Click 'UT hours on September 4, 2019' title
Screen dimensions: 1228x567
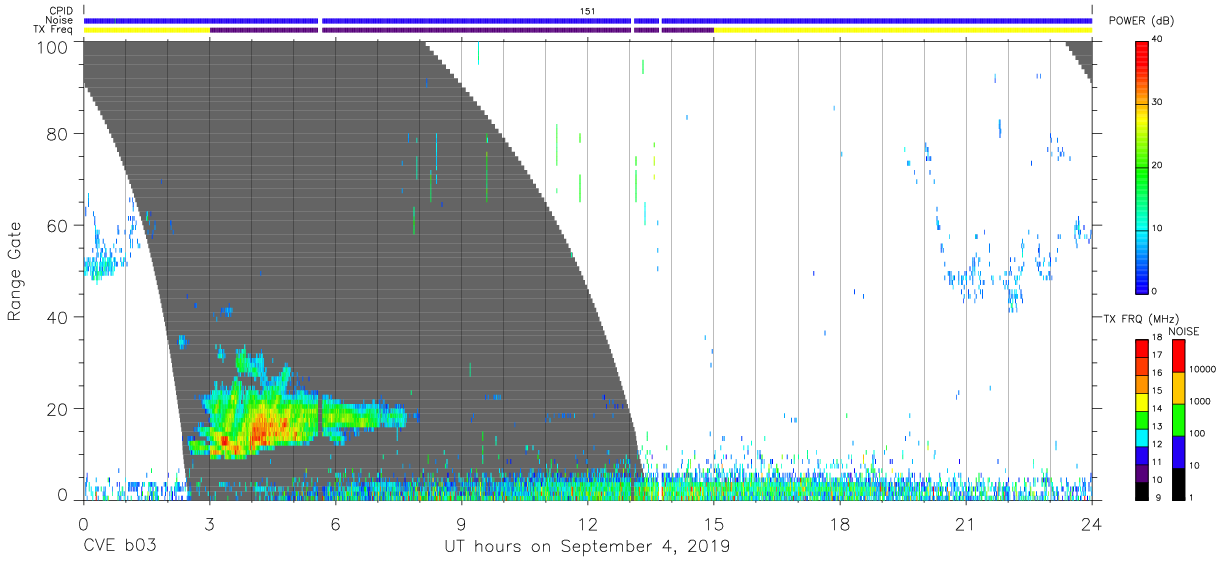[x=587, y=547]
